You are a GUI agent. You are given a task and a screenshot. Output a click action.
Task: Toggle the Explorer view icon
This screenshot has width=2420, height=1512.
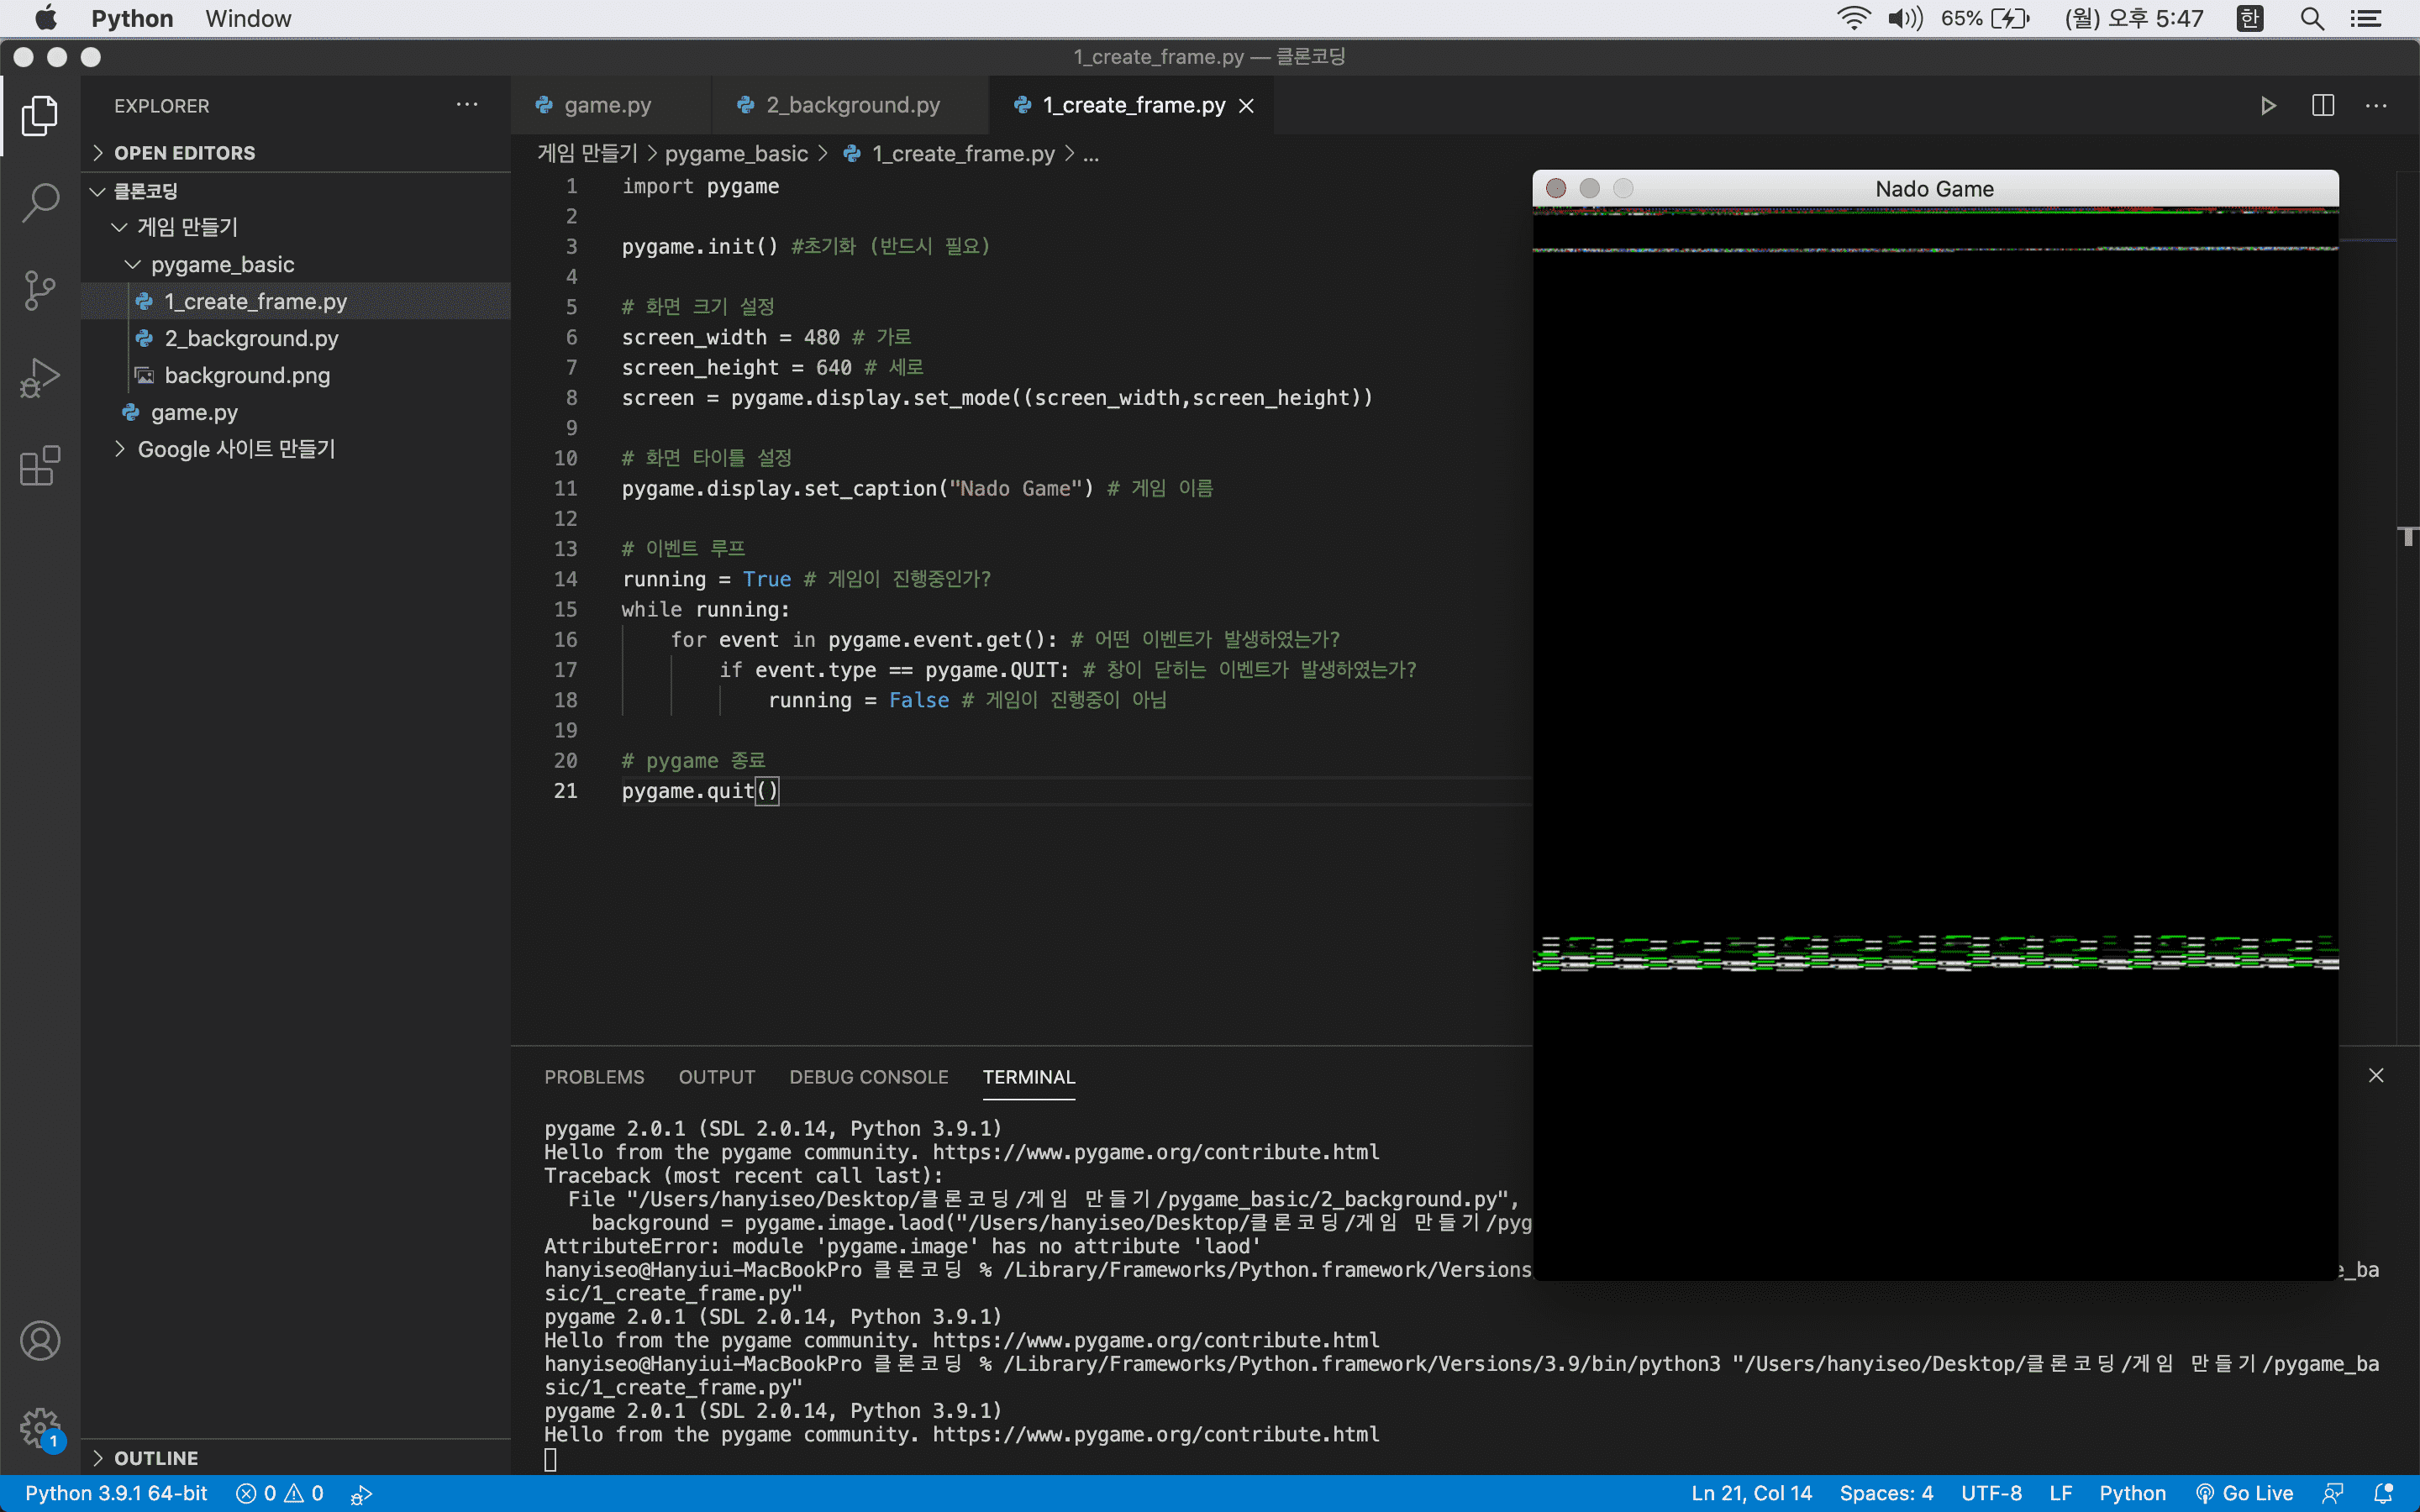point(40,116)
